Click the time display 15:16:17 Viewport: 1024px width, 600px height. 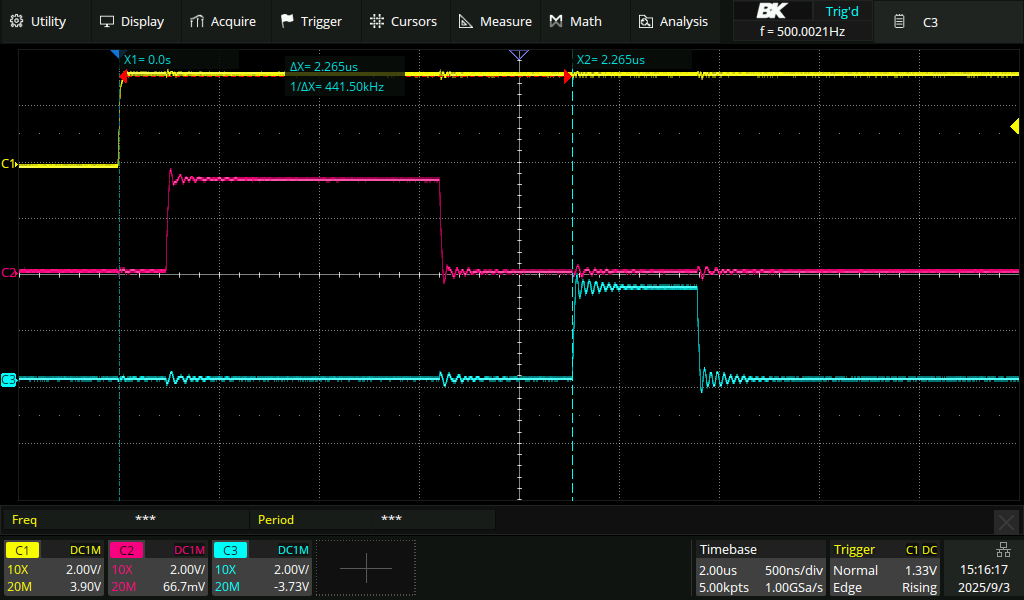pos(984,570)
